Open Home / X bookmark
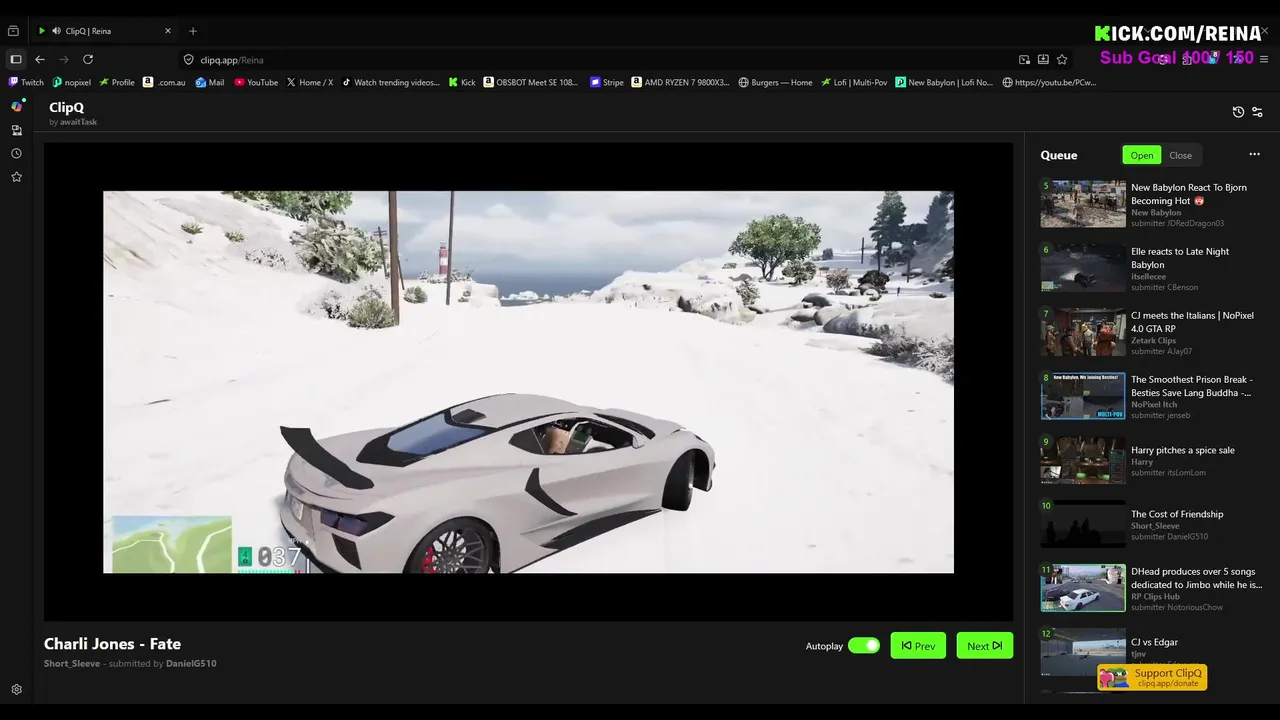The height and width of the screenshot is (720, 1280). coord(310,82)
